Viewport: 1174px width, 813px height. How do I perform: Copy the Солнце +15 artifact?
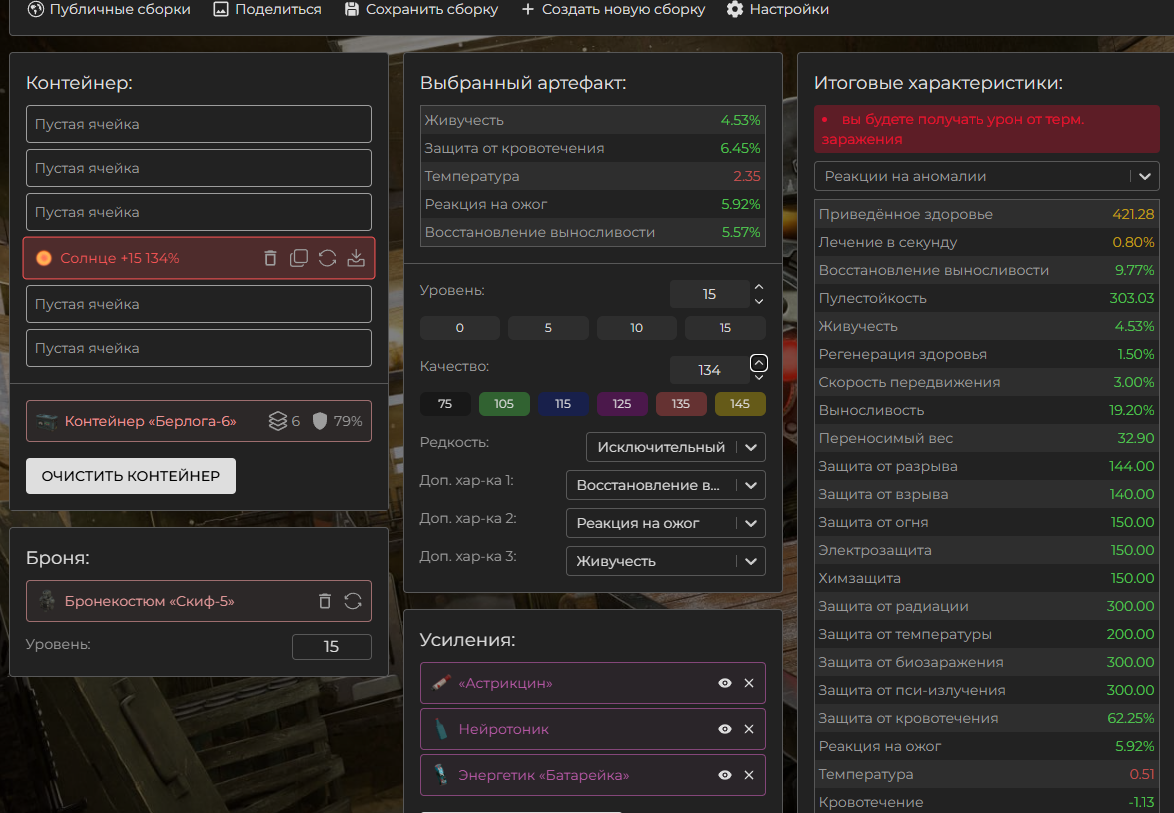(x=299, y=258)
